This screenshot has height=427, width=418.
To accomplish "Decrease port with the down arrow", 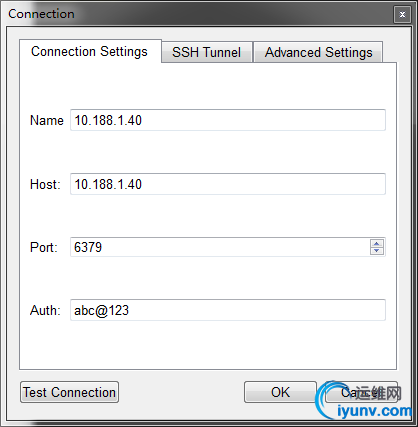I will point(377,251).
